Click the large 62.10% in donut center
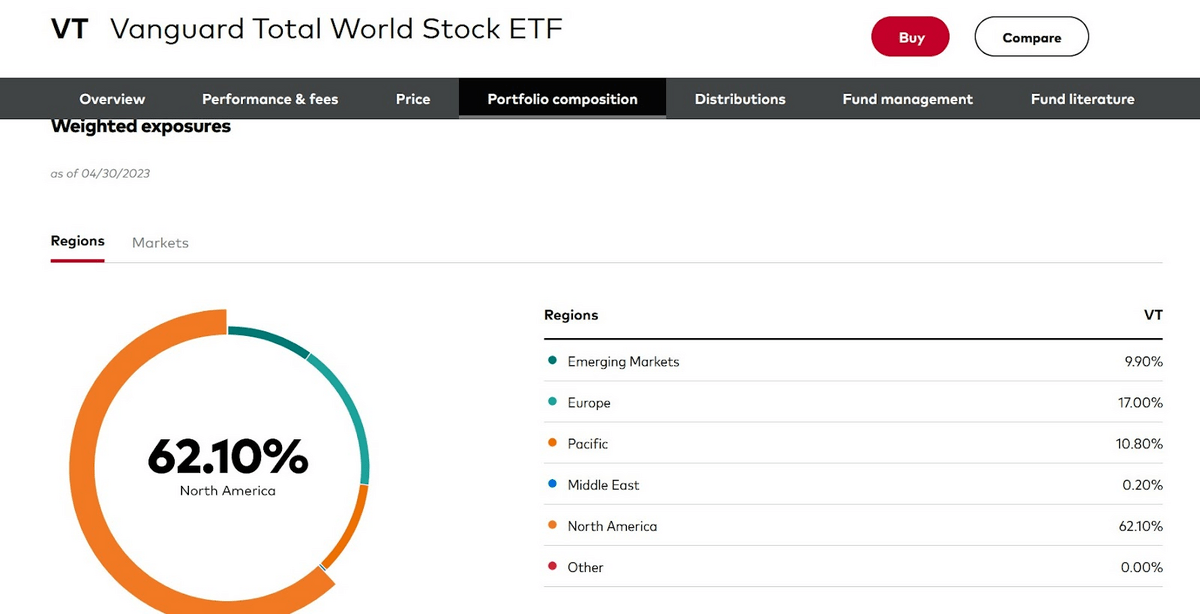Screen dimensions: 1200x614 click(228, 456)
